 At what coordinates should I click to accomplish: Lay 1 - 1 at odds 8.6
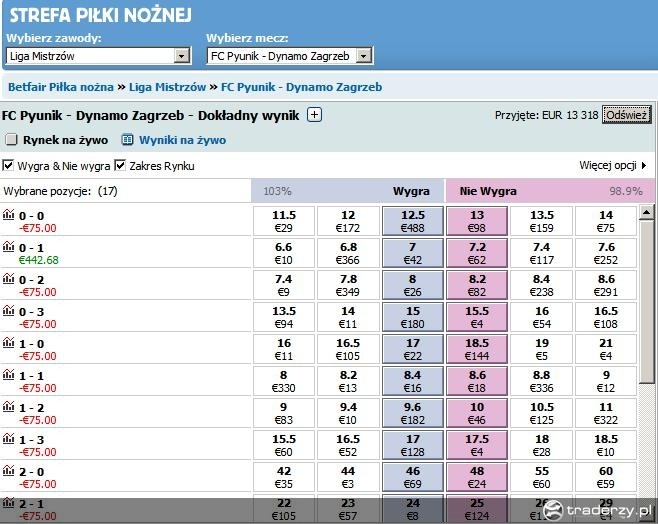pyautogui.click(x=477, y=381)
